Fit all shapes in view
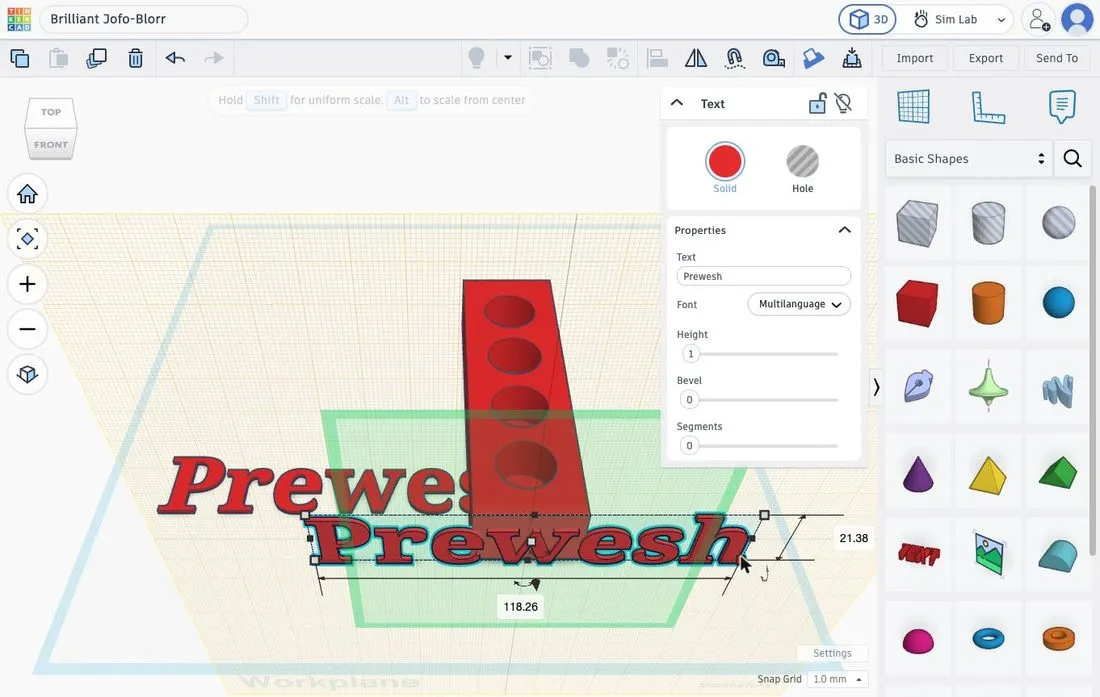The image size is (1100, 697). tap(27, 239)
